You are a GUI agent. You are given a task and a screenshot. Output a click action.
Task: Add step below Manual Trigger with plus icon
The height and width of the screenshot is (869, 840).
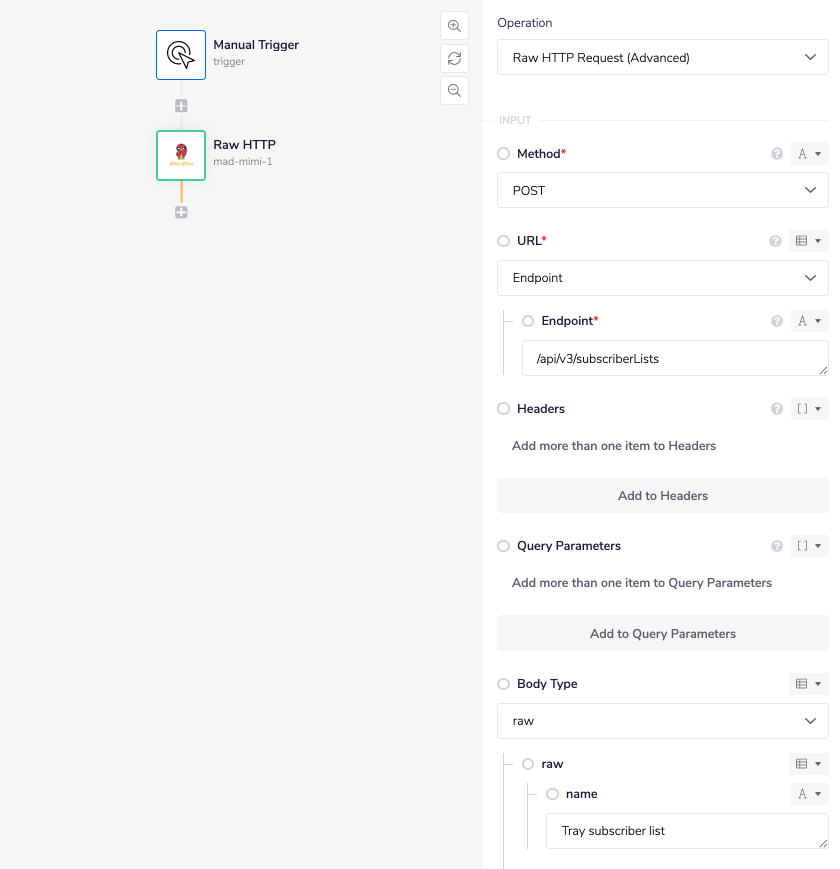(181, 106)
